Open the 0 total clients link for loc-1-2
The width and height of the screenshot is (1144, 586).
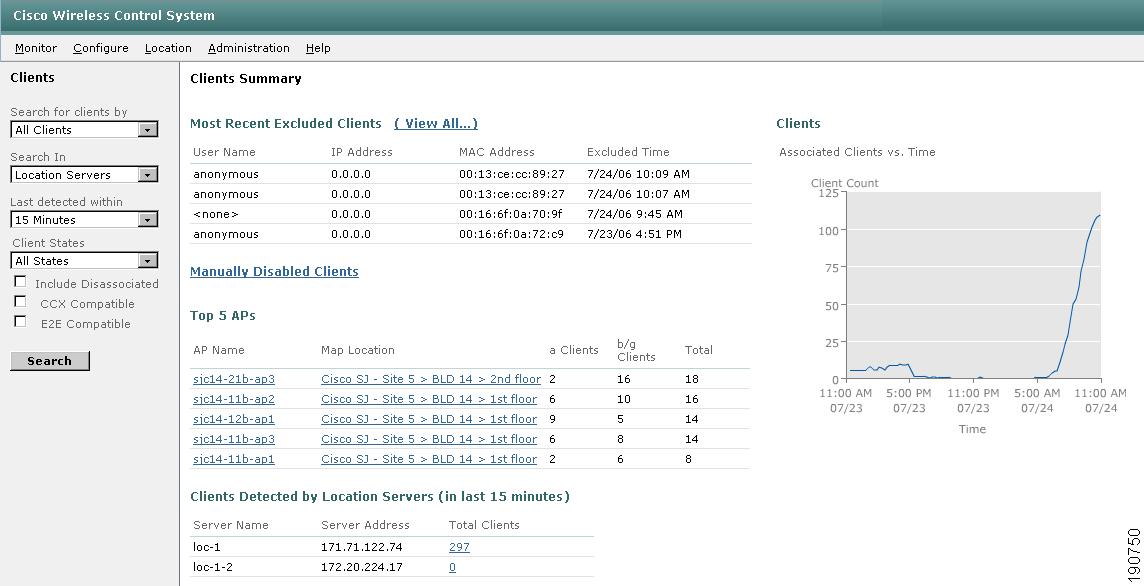tap(452, 567)
